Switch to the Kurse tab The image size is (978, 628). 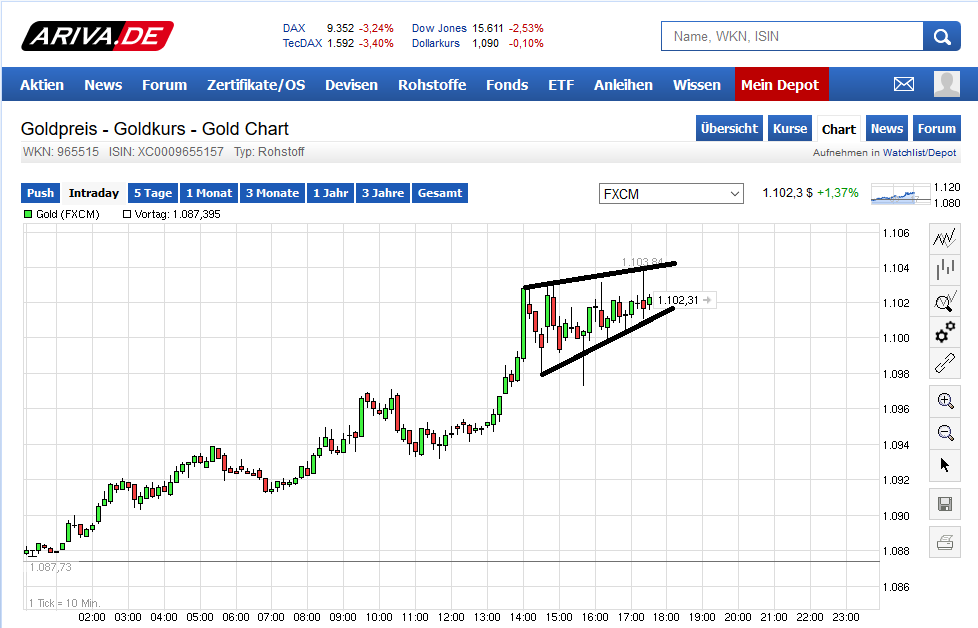[x=789, y=128]
